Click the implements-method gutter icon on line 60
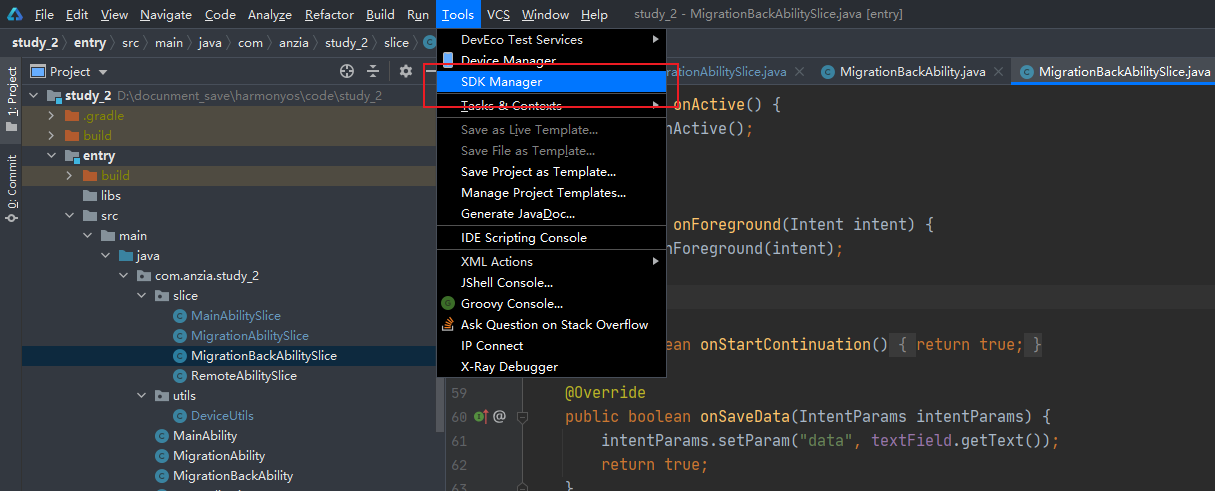This screenshot has width=1215, height=491. 481,416
